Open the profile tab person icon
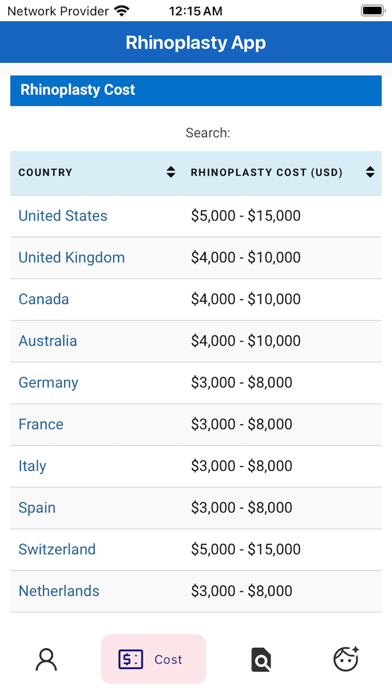Screen dimensions: 392x696 pos(46,659)
